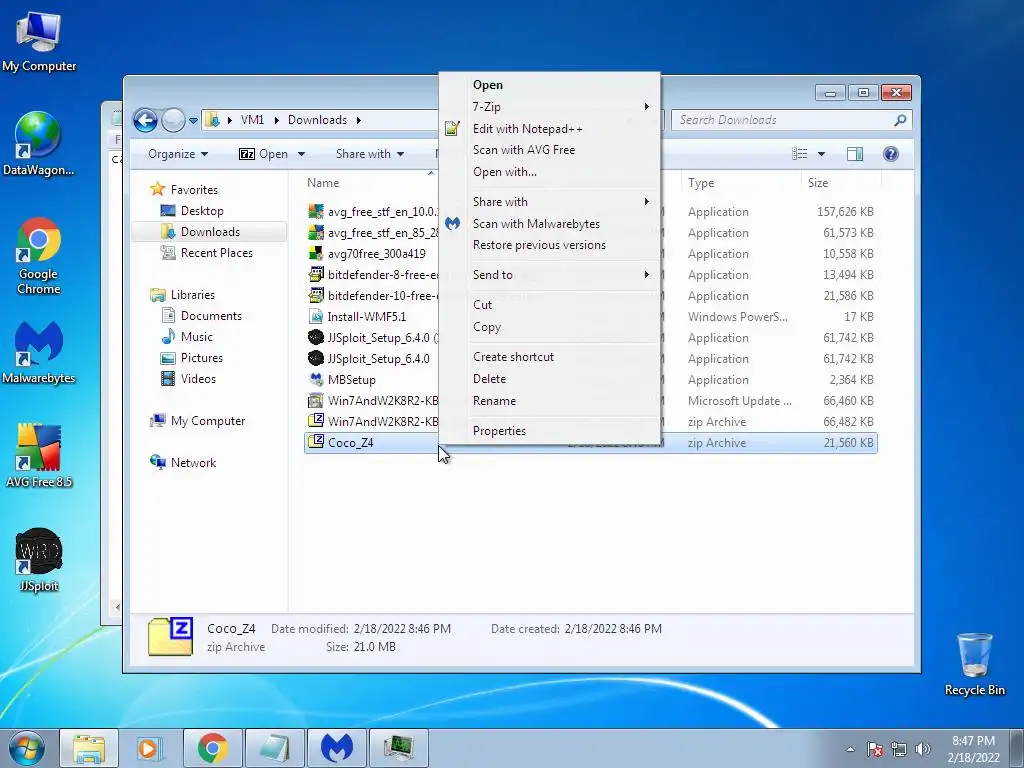This screenshot has width=1024, height=768.
Task: Open recent pages dropdown arrow
Action: tap(193, 121)
